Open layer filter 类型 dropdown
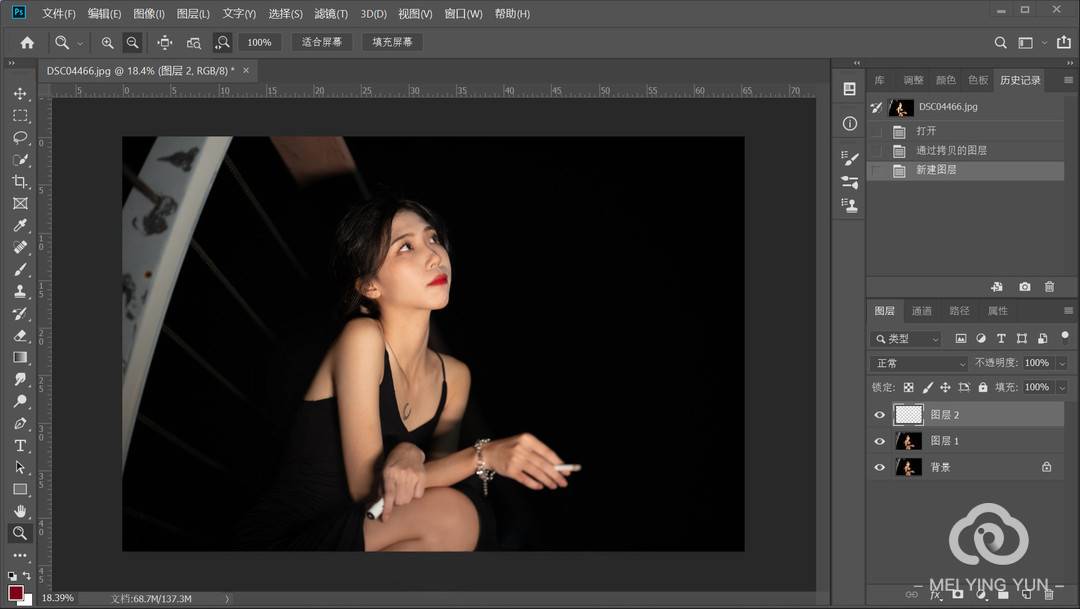This screenshot has height=609, width=1080. coord(906,338)
